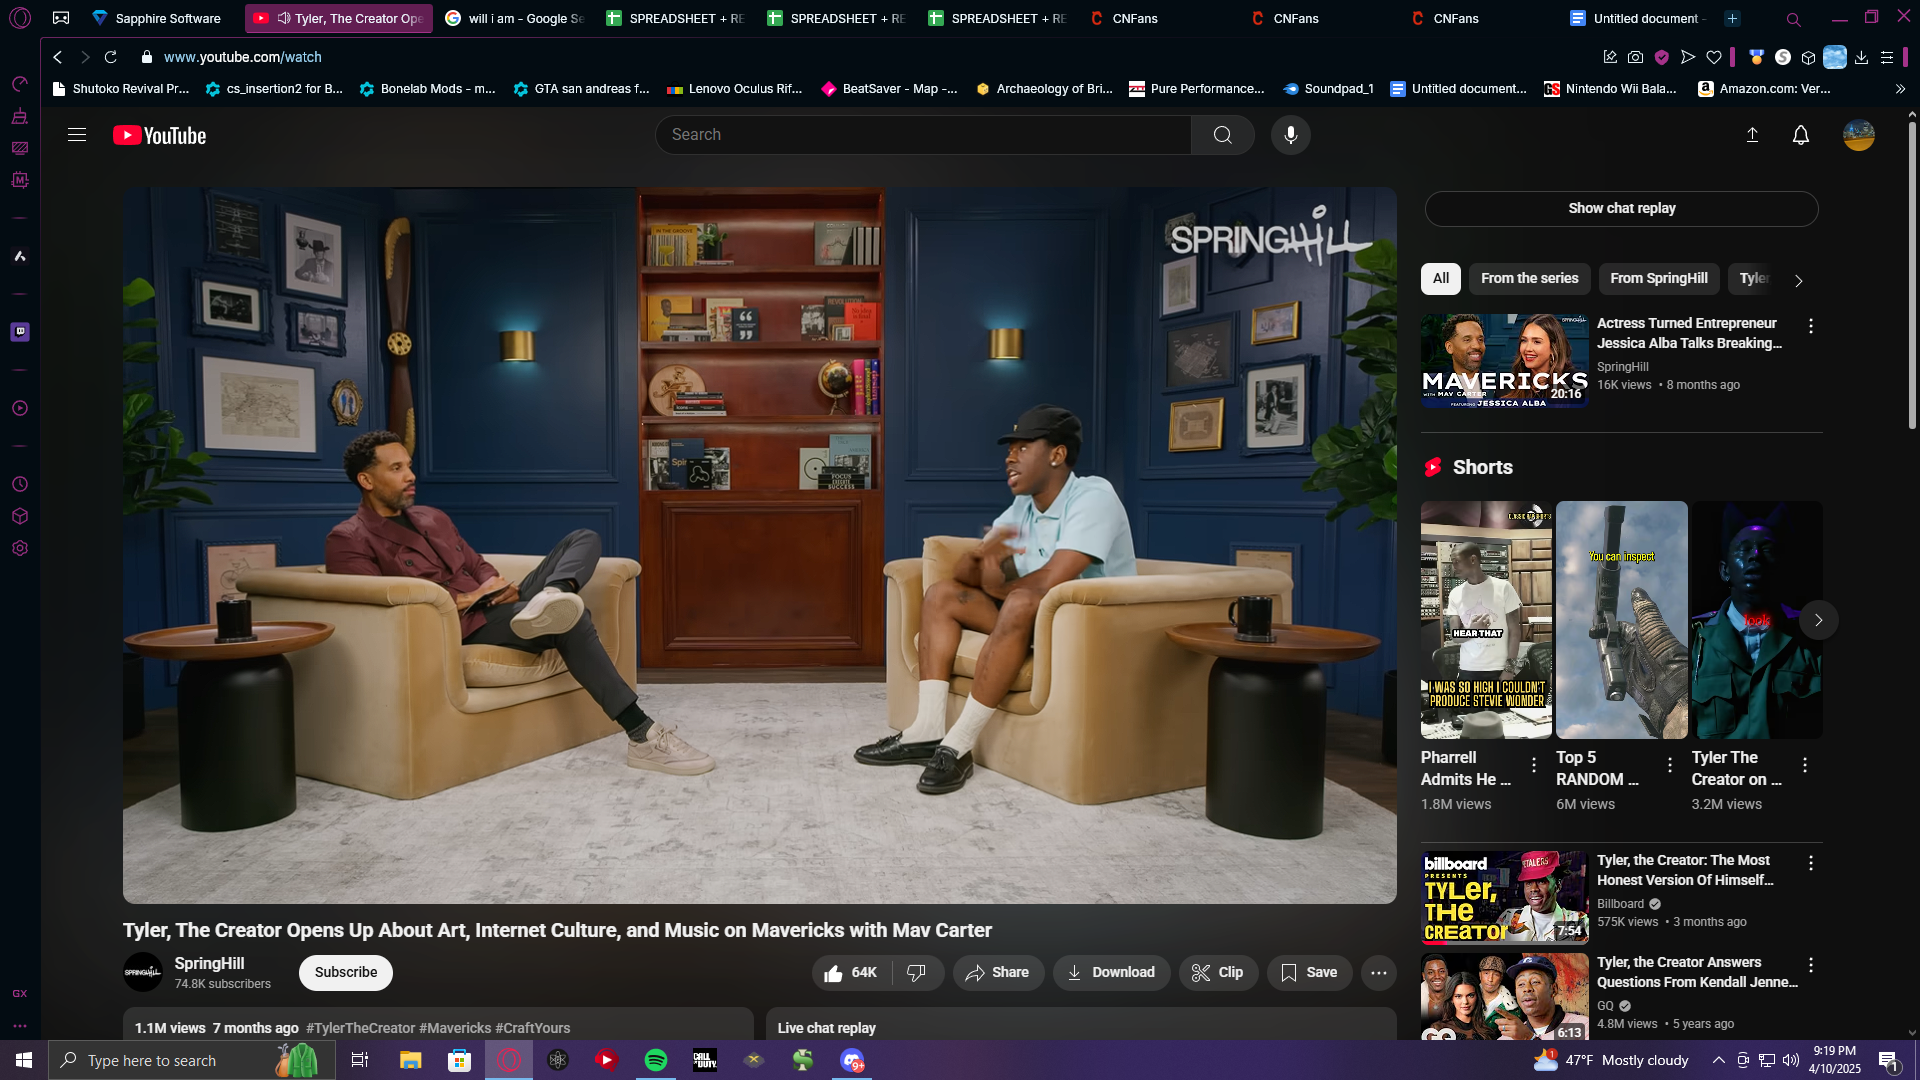Click the search magnifier button
Screen dimensions: 1920x1080
pos(1222,135)
